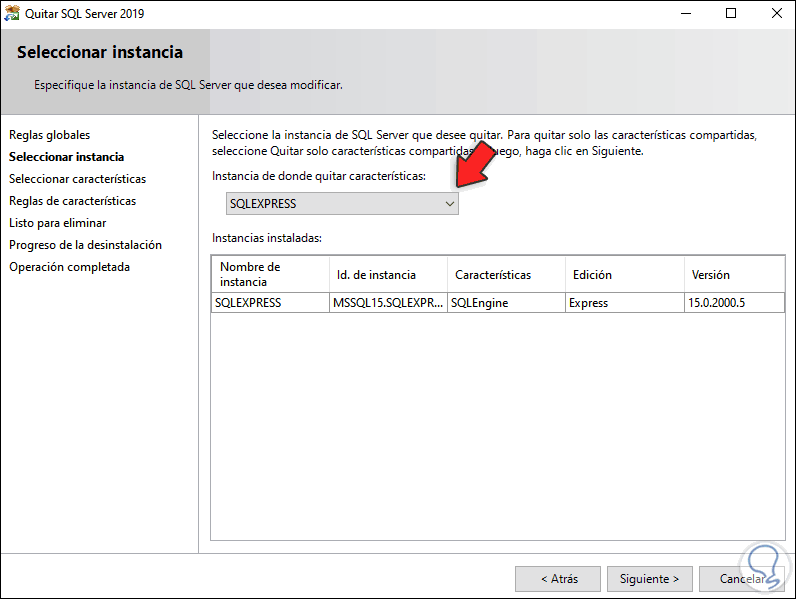796x599 pixels.
Task: Sort by the Características column header
Action: (x=506, y=274)
